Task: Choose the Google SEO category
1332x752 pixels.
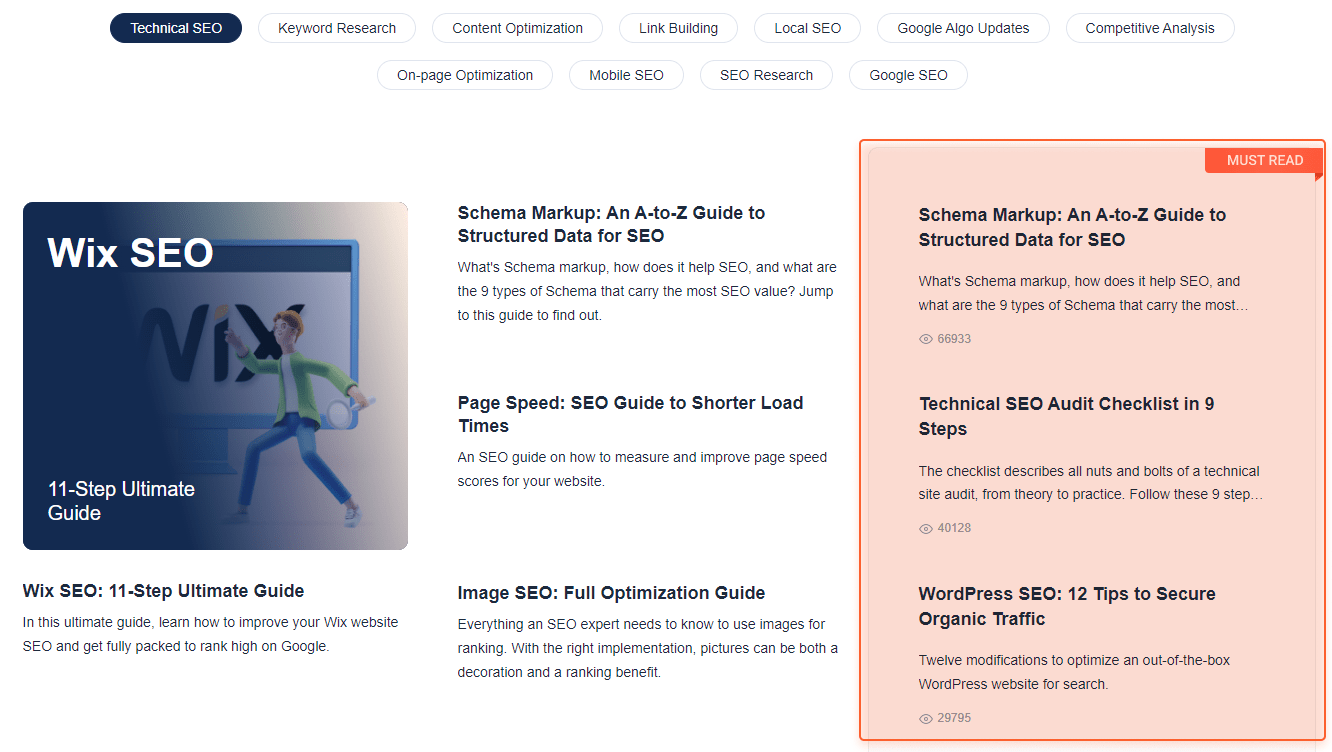Action: click(908, 75)
